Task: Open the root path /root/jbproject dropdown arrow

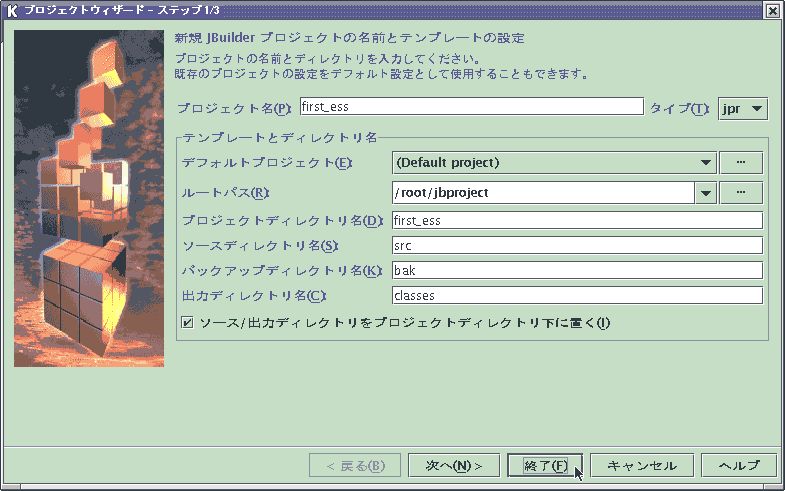Action: [x=706, y=193]
